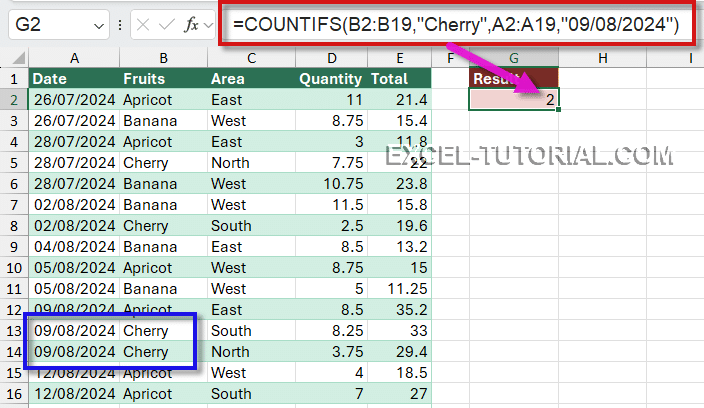Image resolution: width=704 pixels, height=408 pixels.
Task: Select row 9 header
Action: (14, 246)
